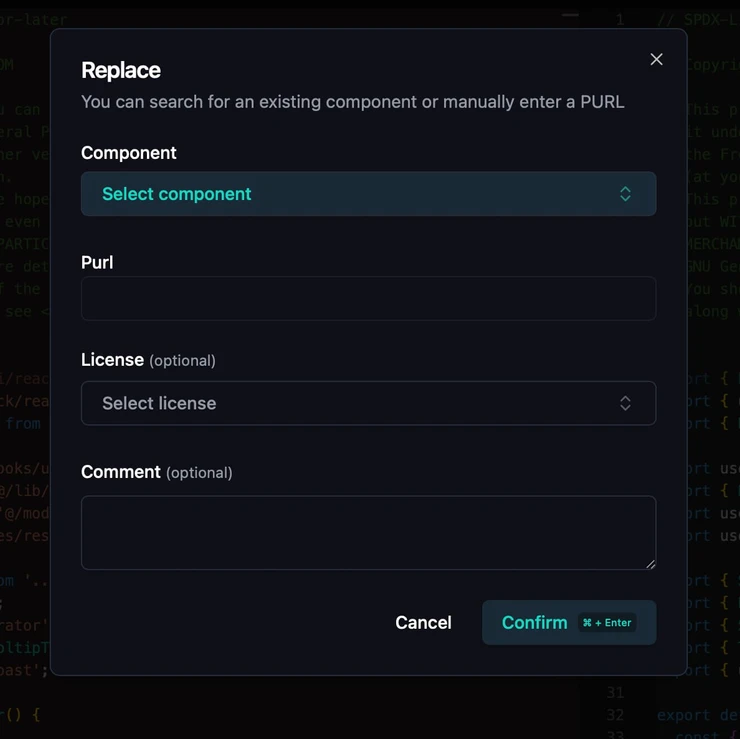Click the Comment box resize handle

(651, 564)
